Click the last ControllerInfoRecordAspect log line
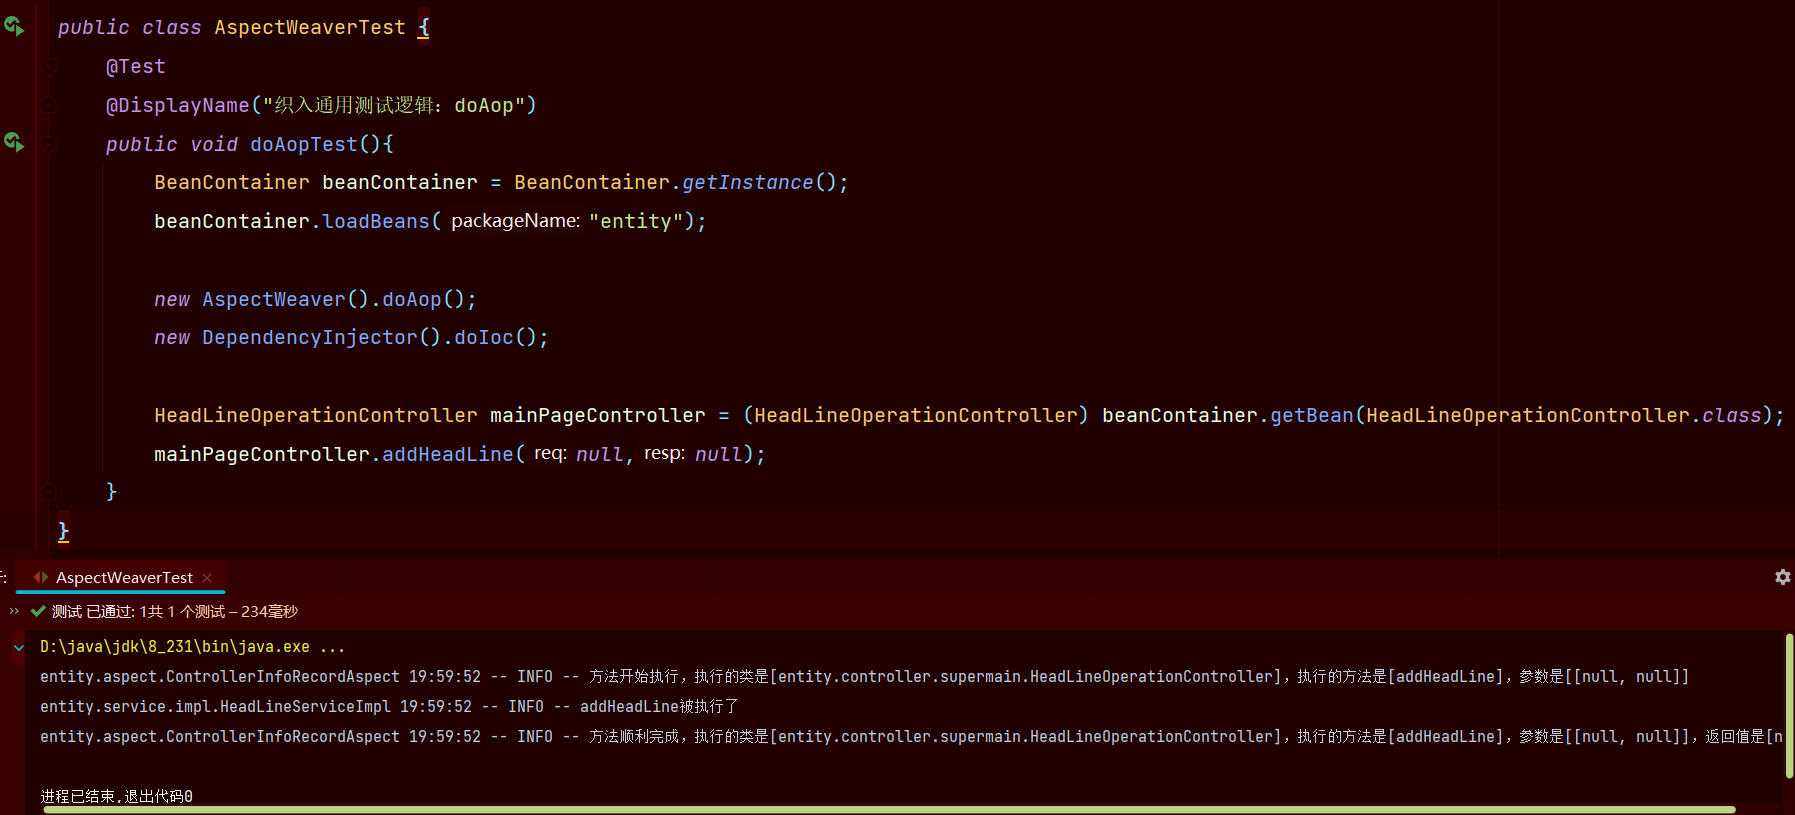The height and width of the screenshot is (815, 1795). point(911,737)
